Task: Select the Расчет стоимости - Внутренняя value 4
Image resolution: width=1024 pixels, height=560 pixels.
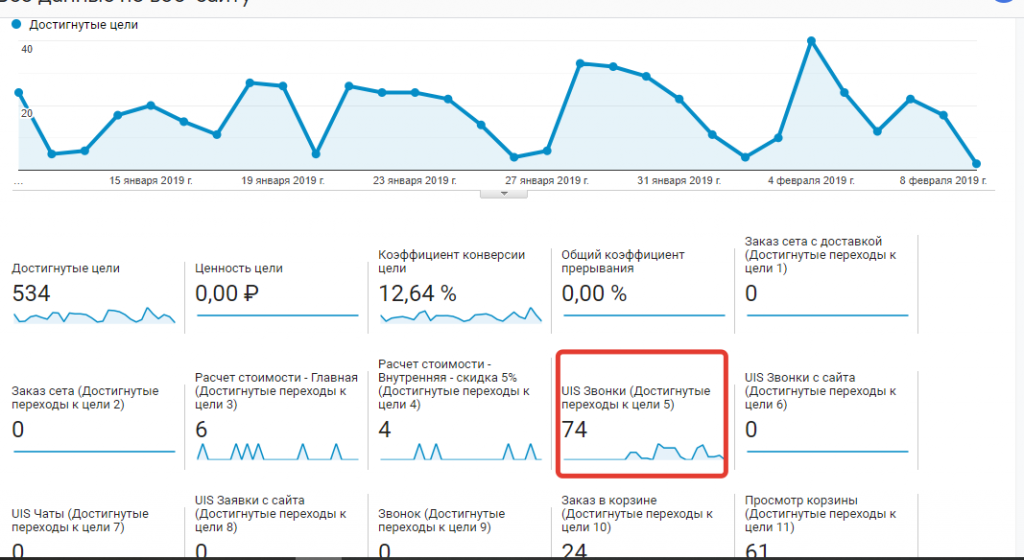Action: tap(386, 429)
